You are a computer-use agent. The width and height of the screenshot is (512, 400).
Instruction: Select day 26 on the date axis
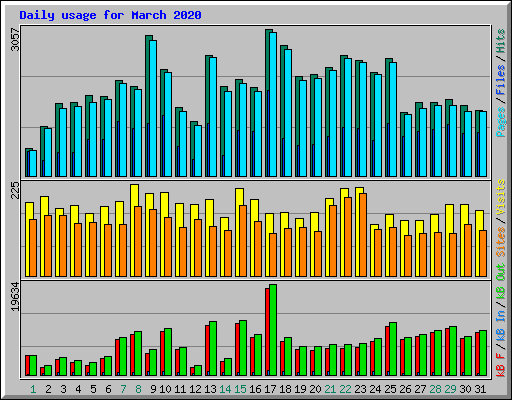coord(405,389)
